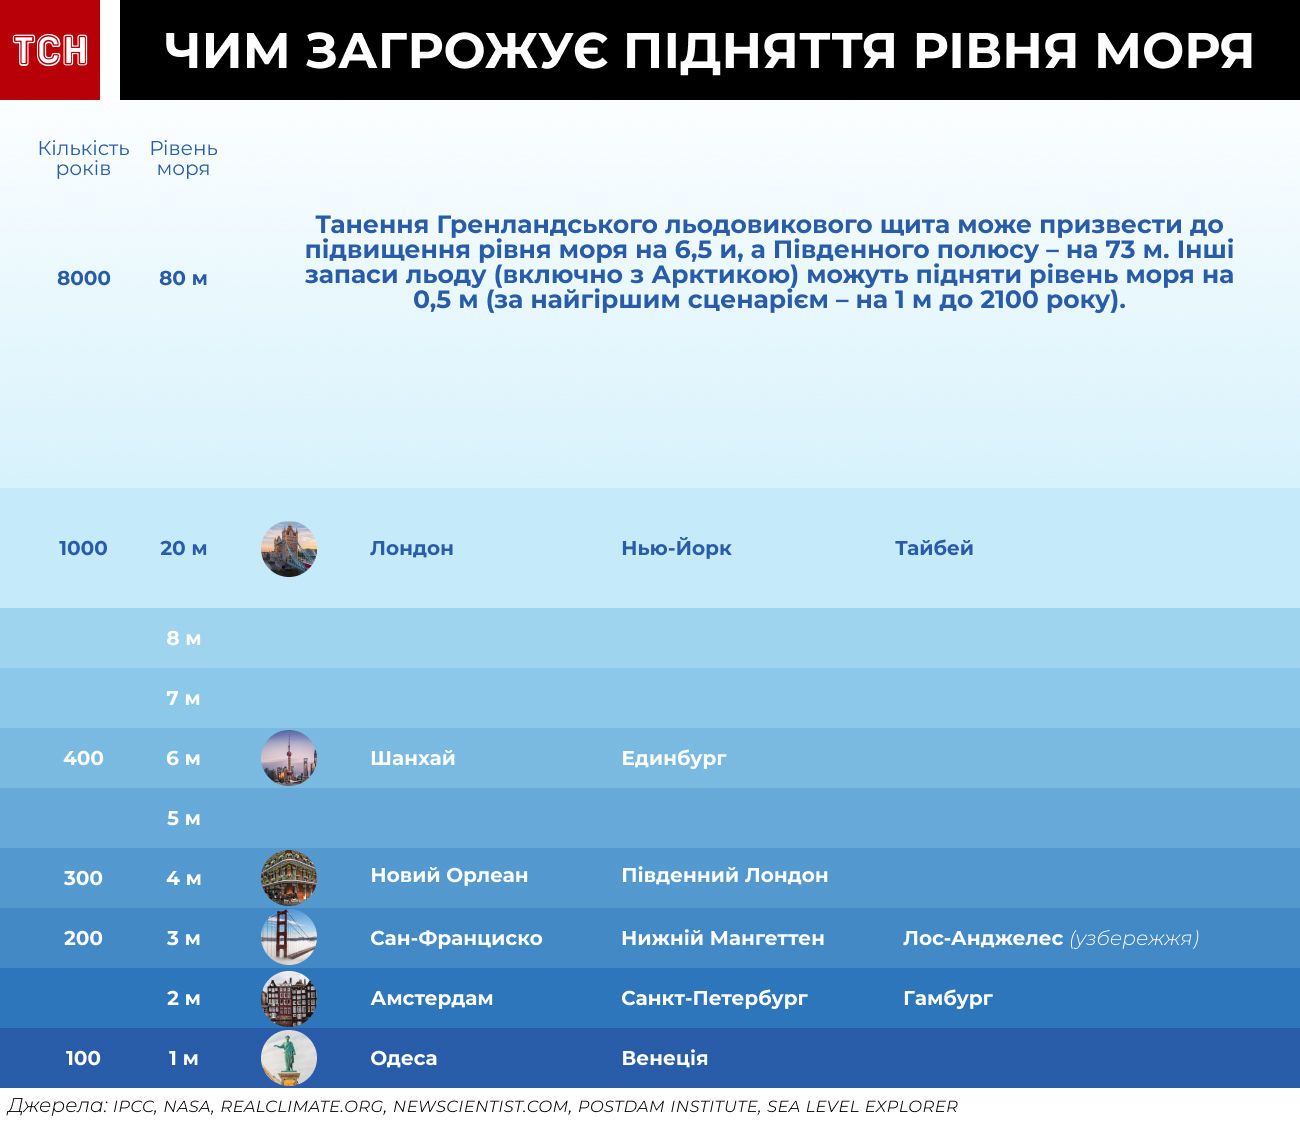Viewport: 1300px width, 1125px height.
Task: Select the city label Тайбей
Action: point(934,548)
